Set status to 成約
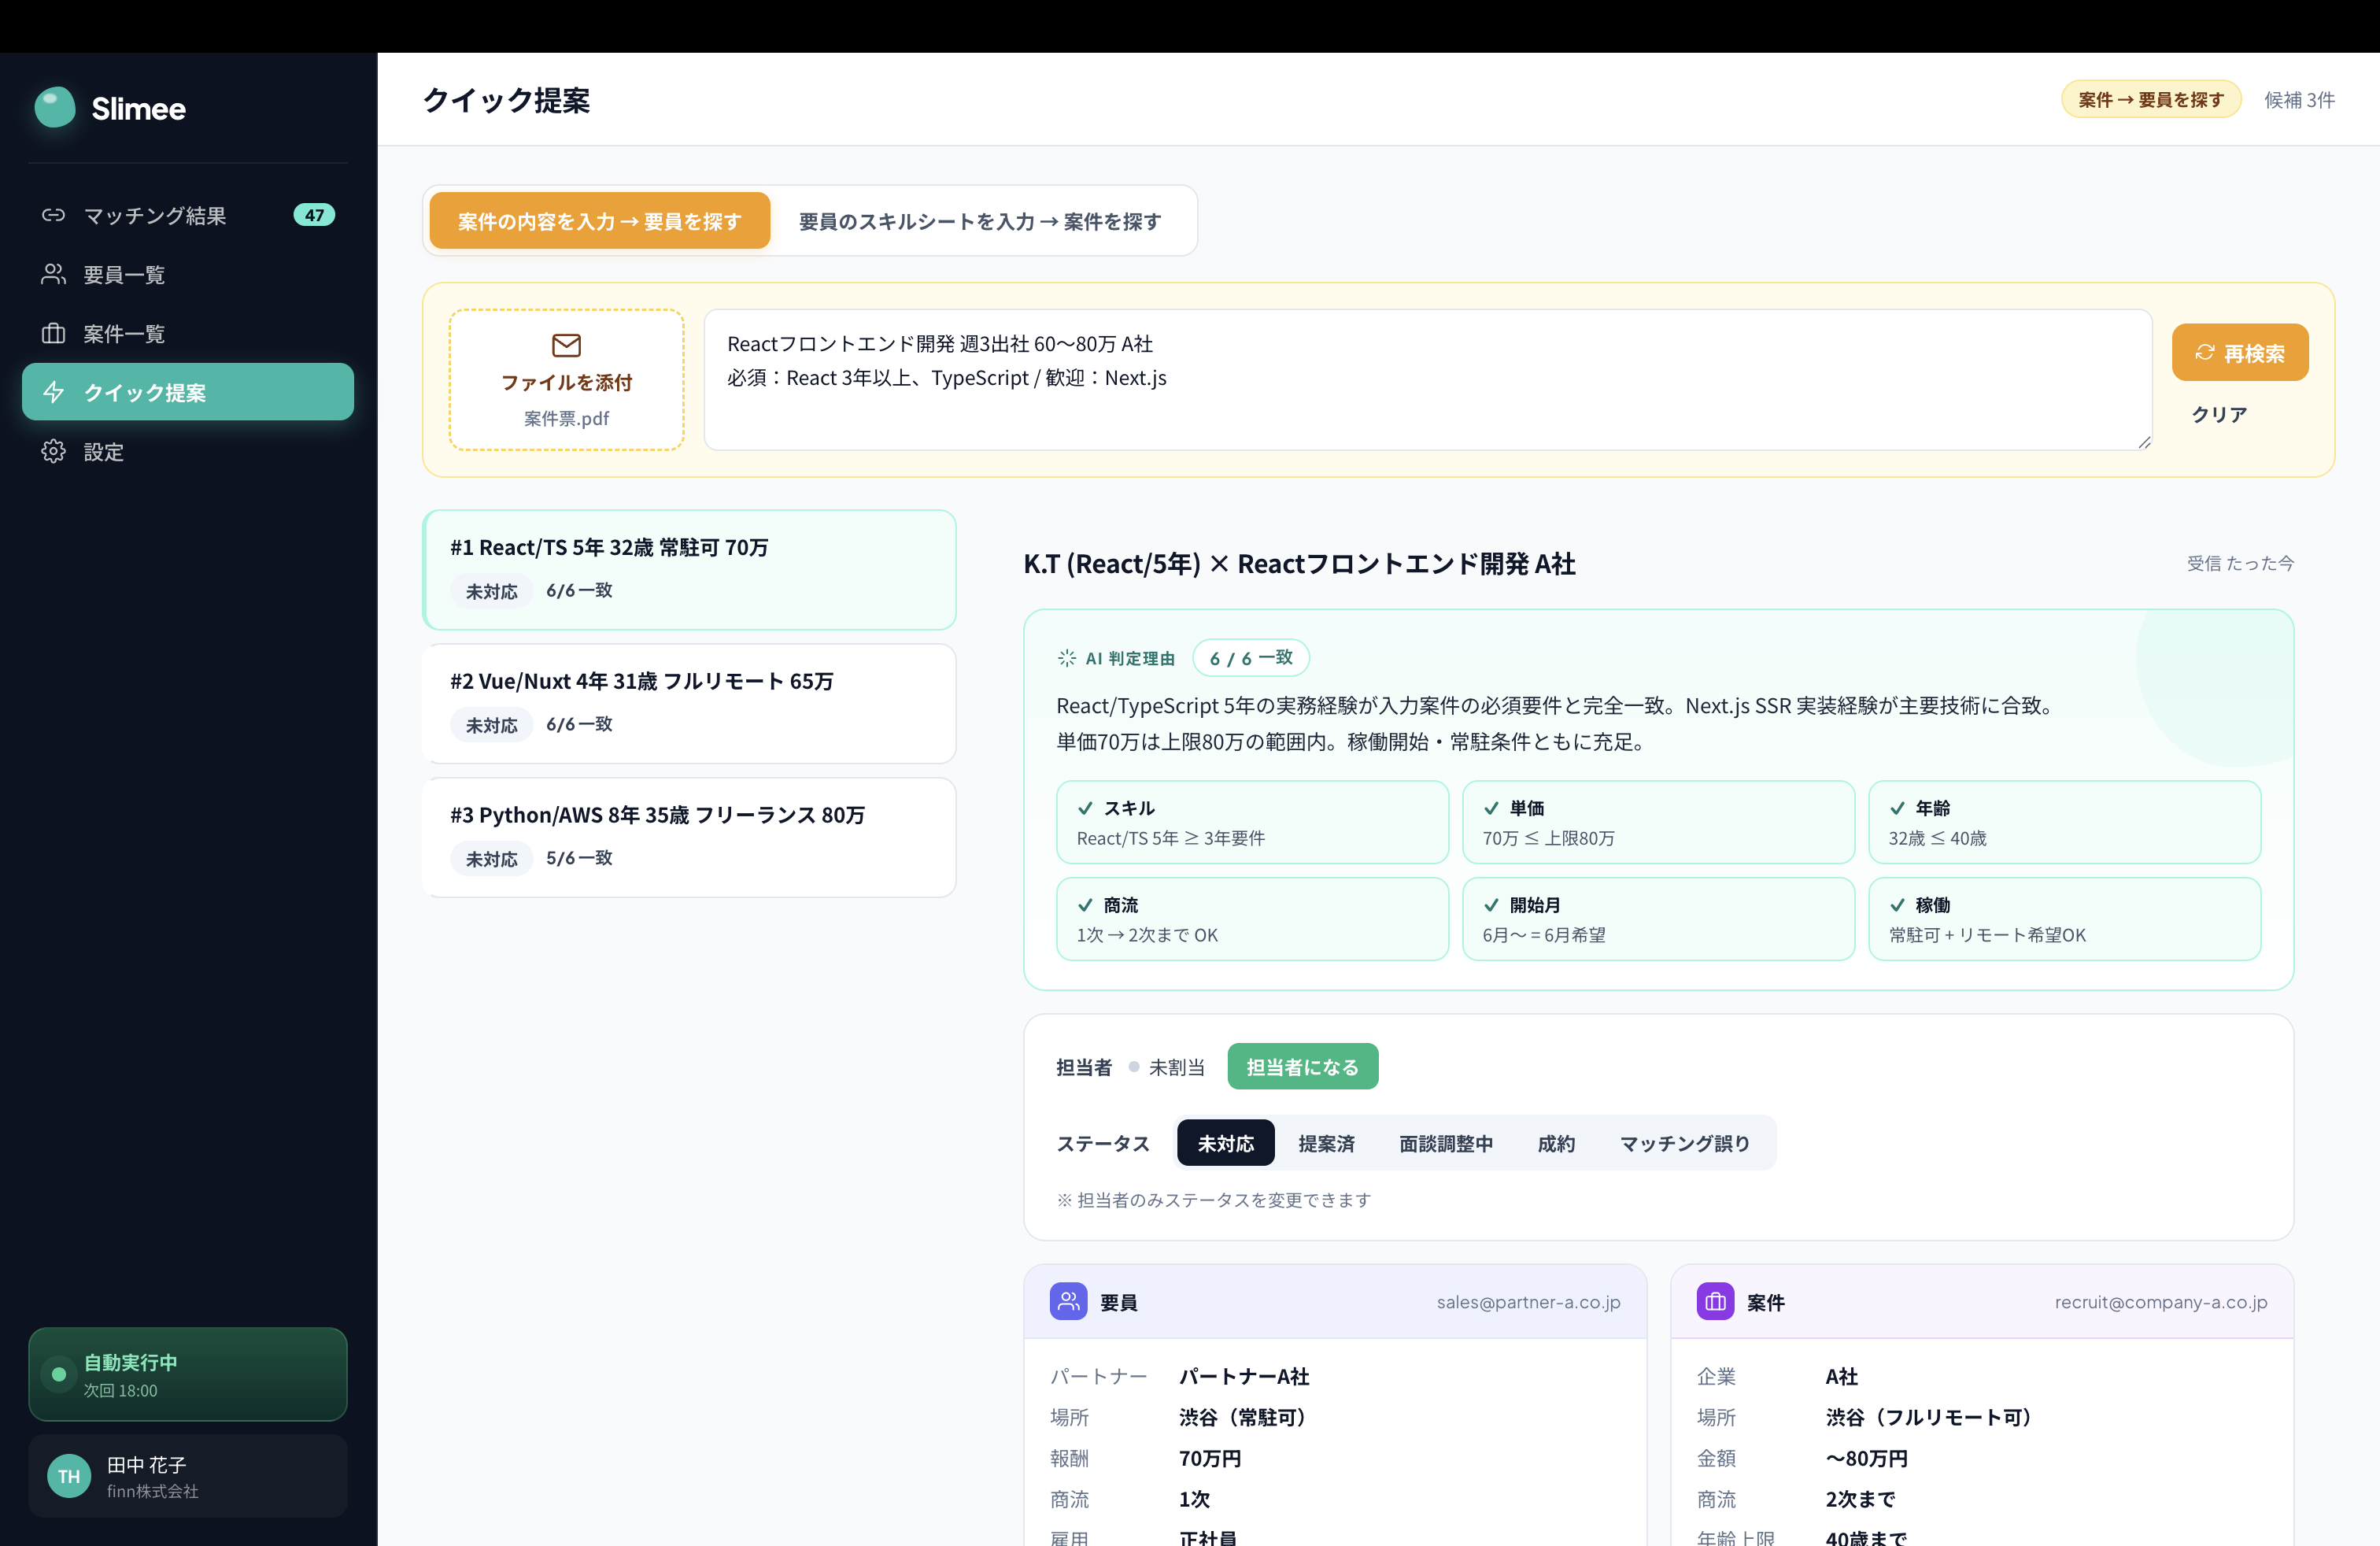This screenshot has height=1546, width=2380. coord(1556,1143)
